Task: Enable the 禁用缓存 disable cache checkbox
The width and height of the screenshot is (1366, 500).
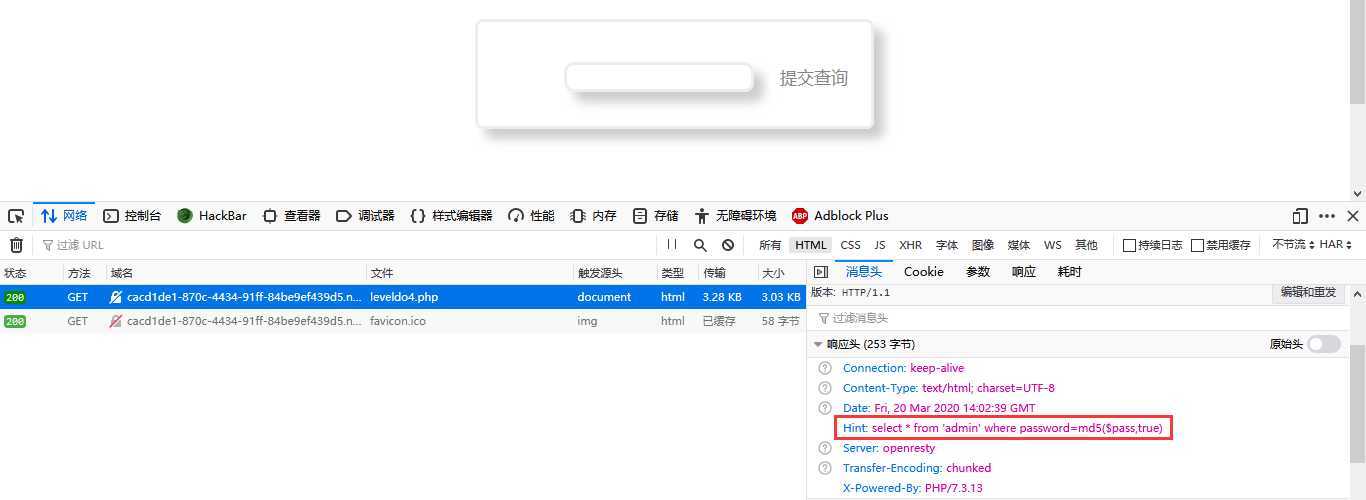Action: point(1197,245)
